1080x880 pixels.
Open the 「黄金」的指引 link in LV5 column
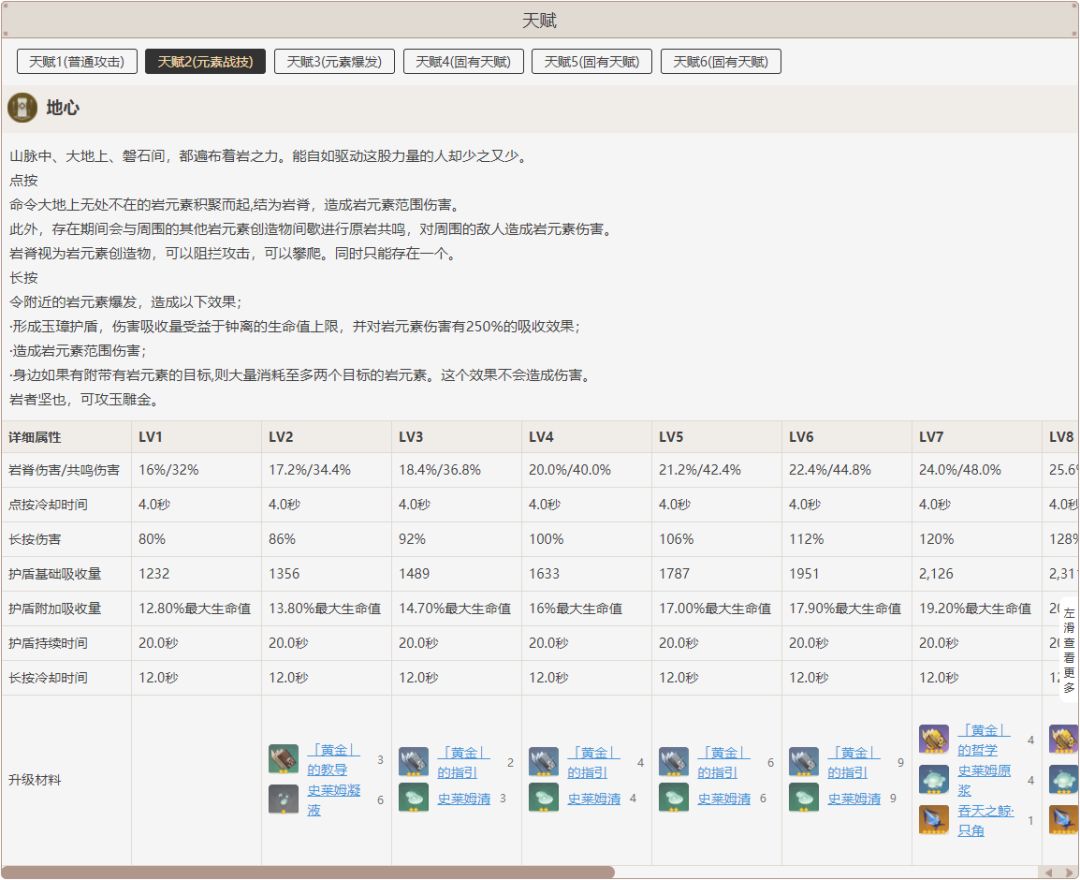[724, 762]
